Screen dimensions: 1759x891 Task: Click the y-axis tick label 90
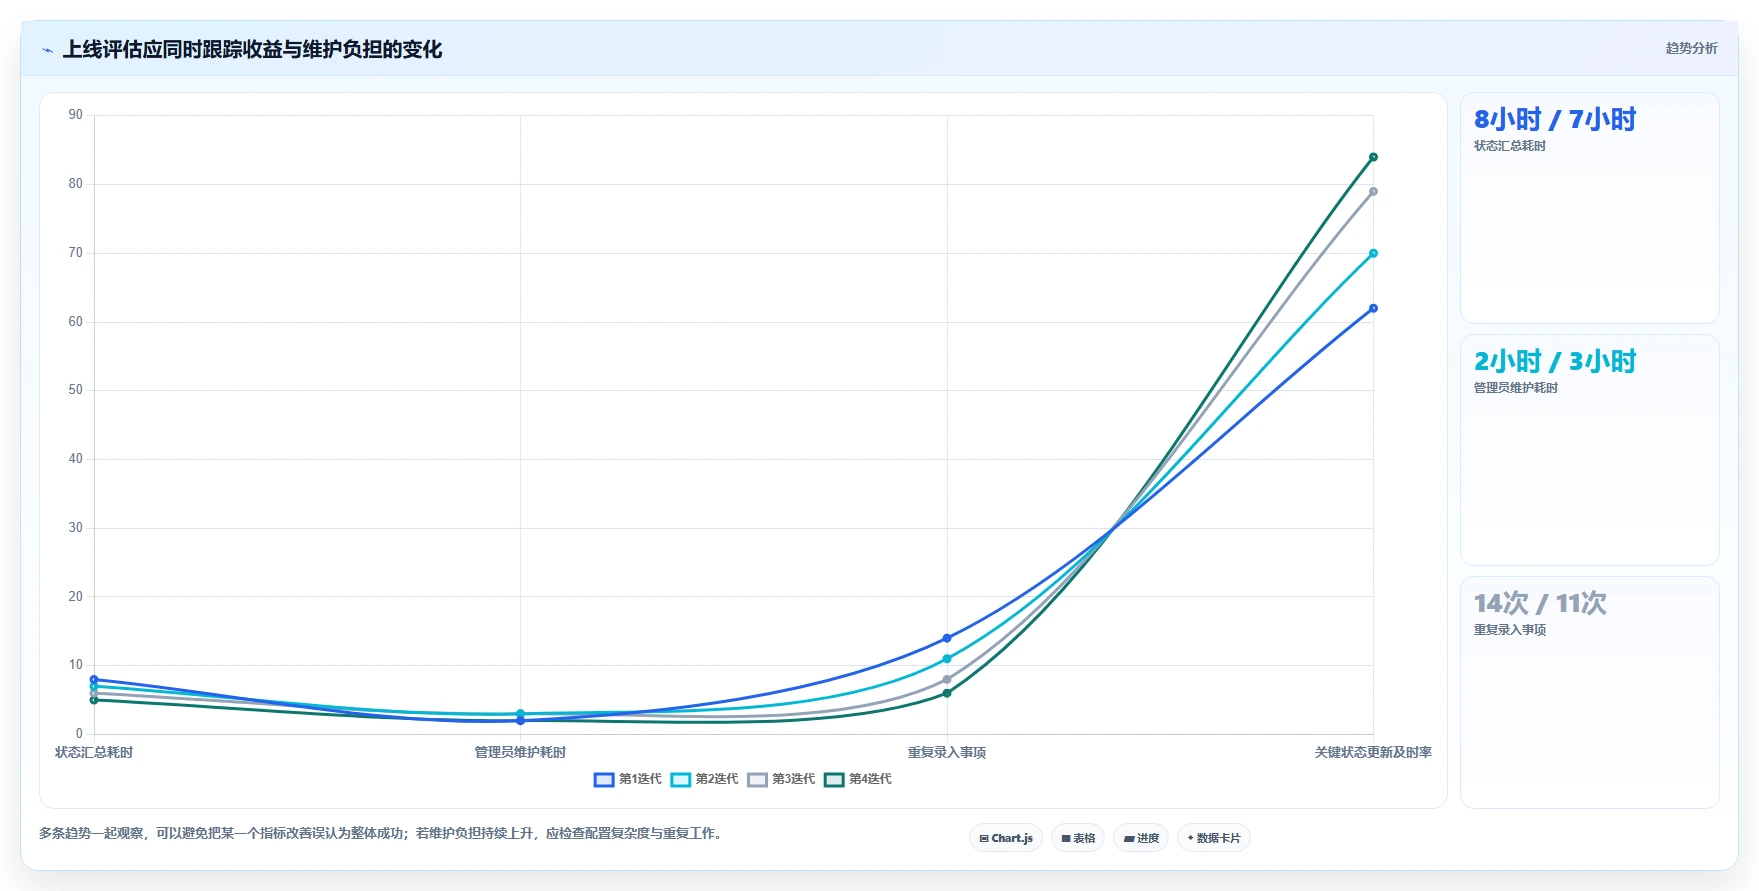click(76, 115)
